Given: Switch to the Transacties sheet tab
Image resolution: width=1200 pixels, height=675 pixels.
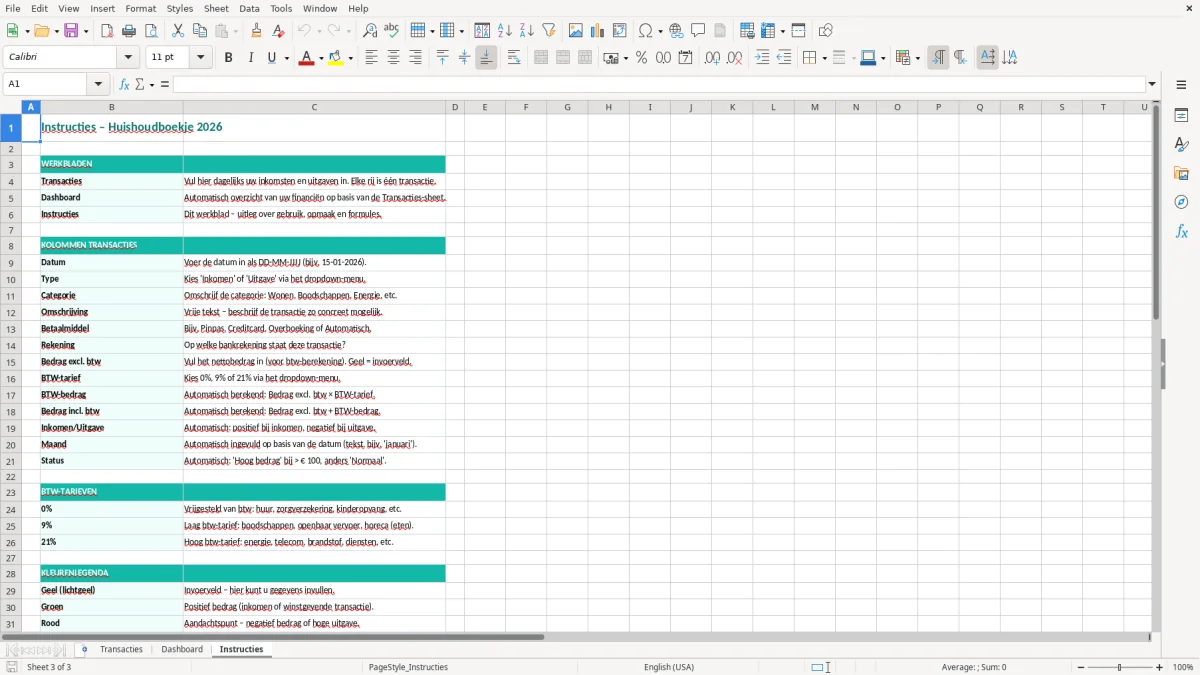Looking at the screenshot, I should (x=121, y=649).
